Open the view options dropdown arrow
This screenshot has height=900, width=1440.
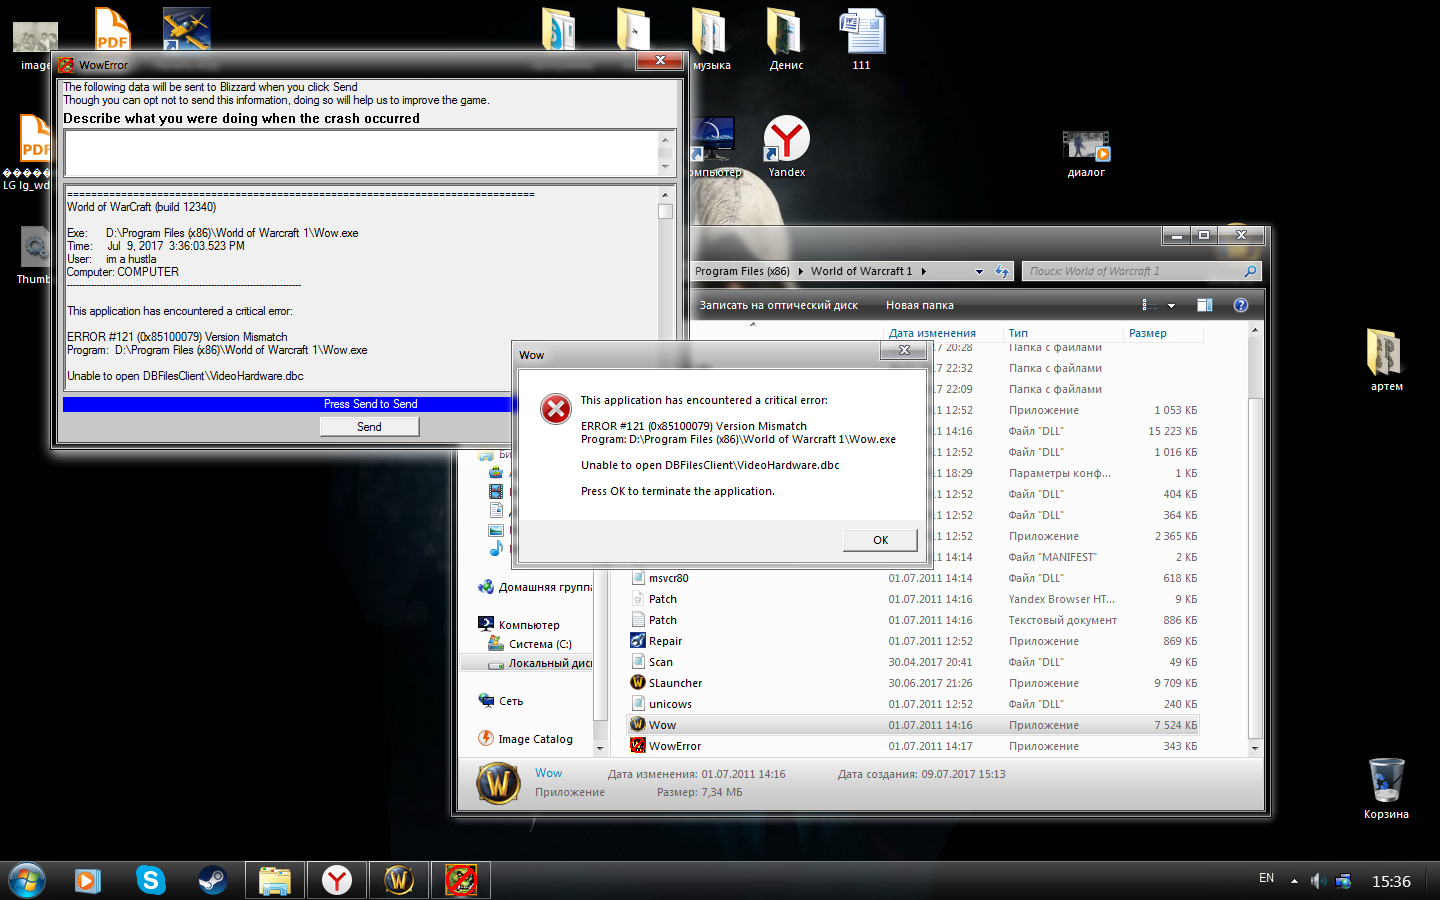(x=1171, y=305)
